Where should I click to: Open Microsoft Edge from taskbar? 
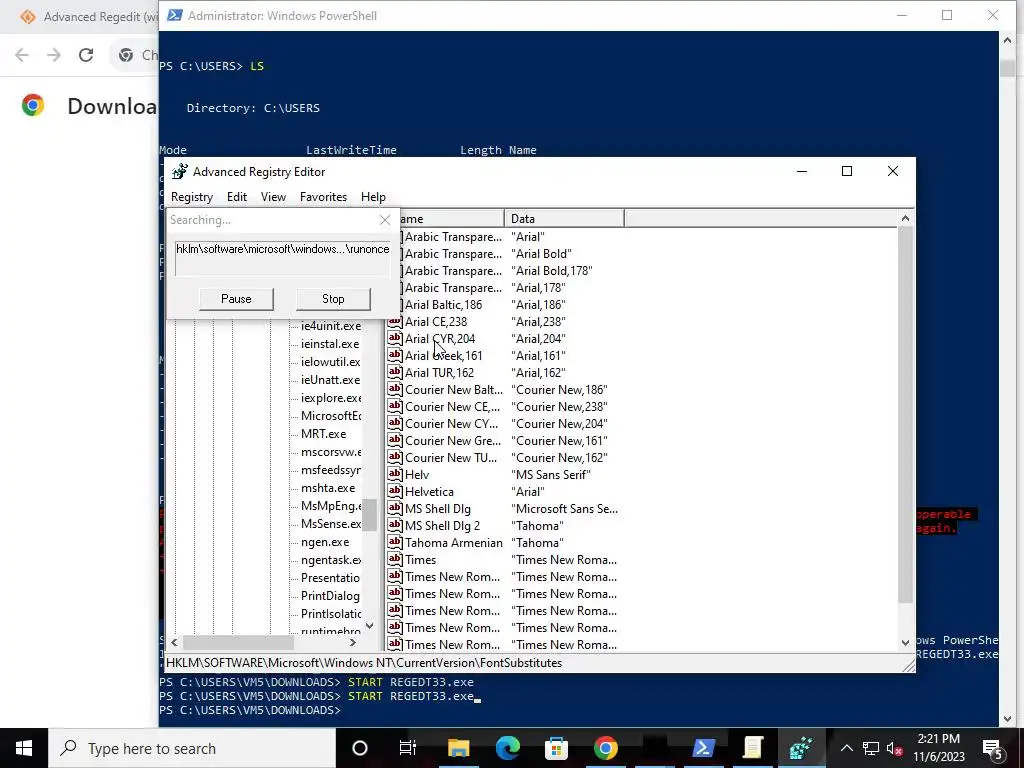pos(507,748)
